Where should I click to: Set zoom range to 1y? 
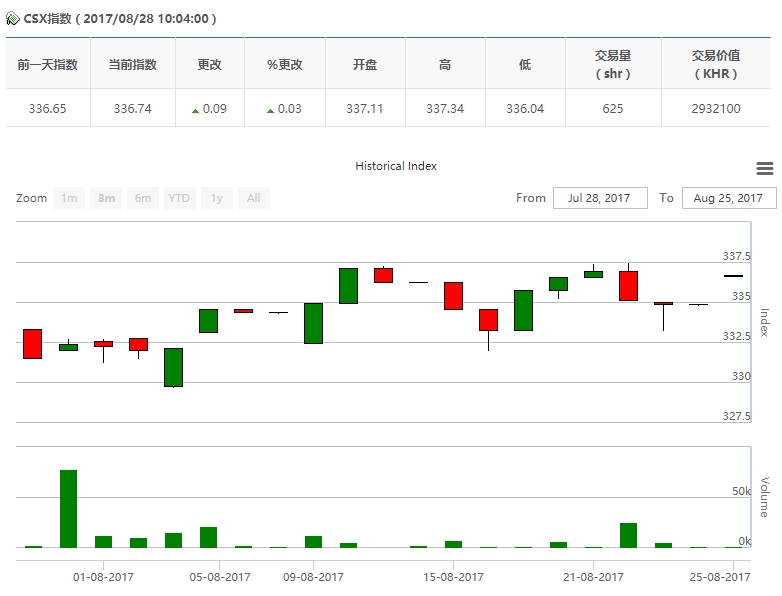216,198
